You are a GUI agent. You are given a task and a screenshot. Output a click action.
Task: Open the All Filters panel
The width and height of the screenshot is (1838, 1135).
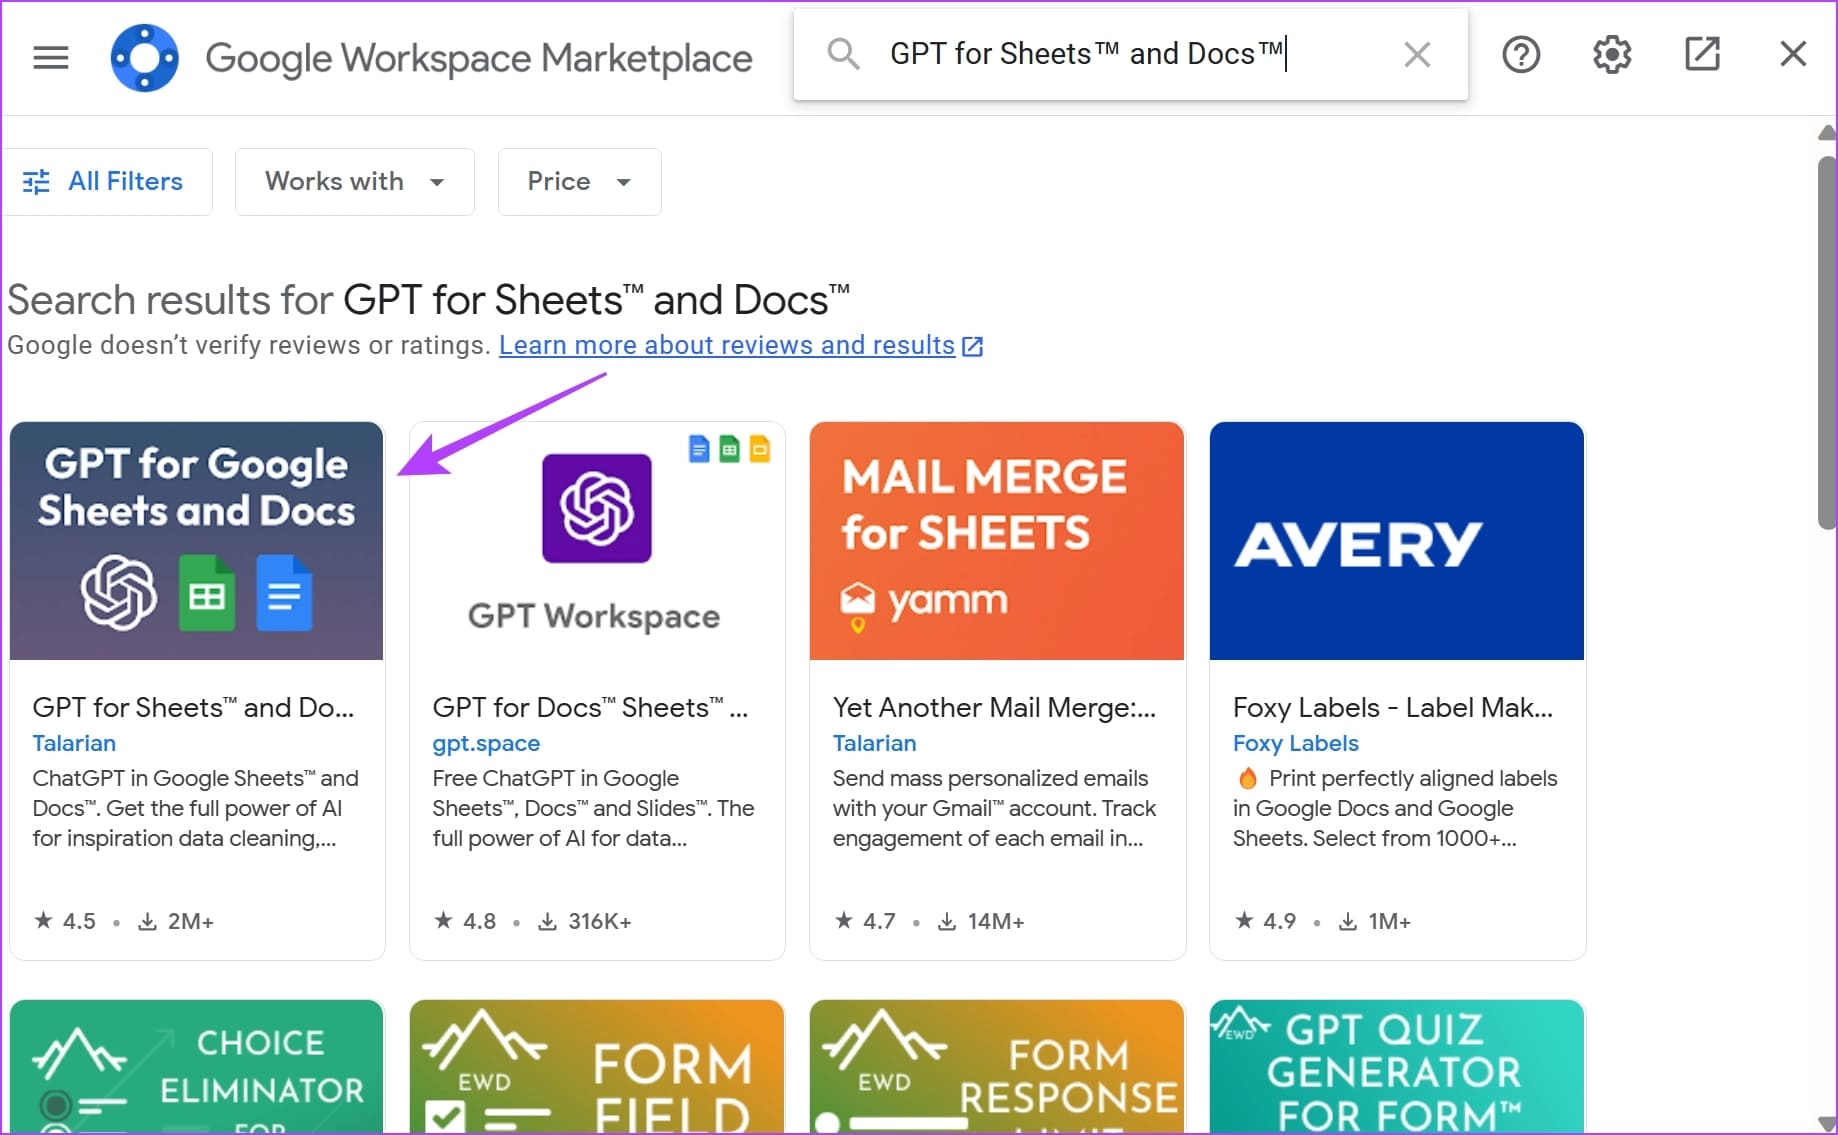click(x=105, y=181)
